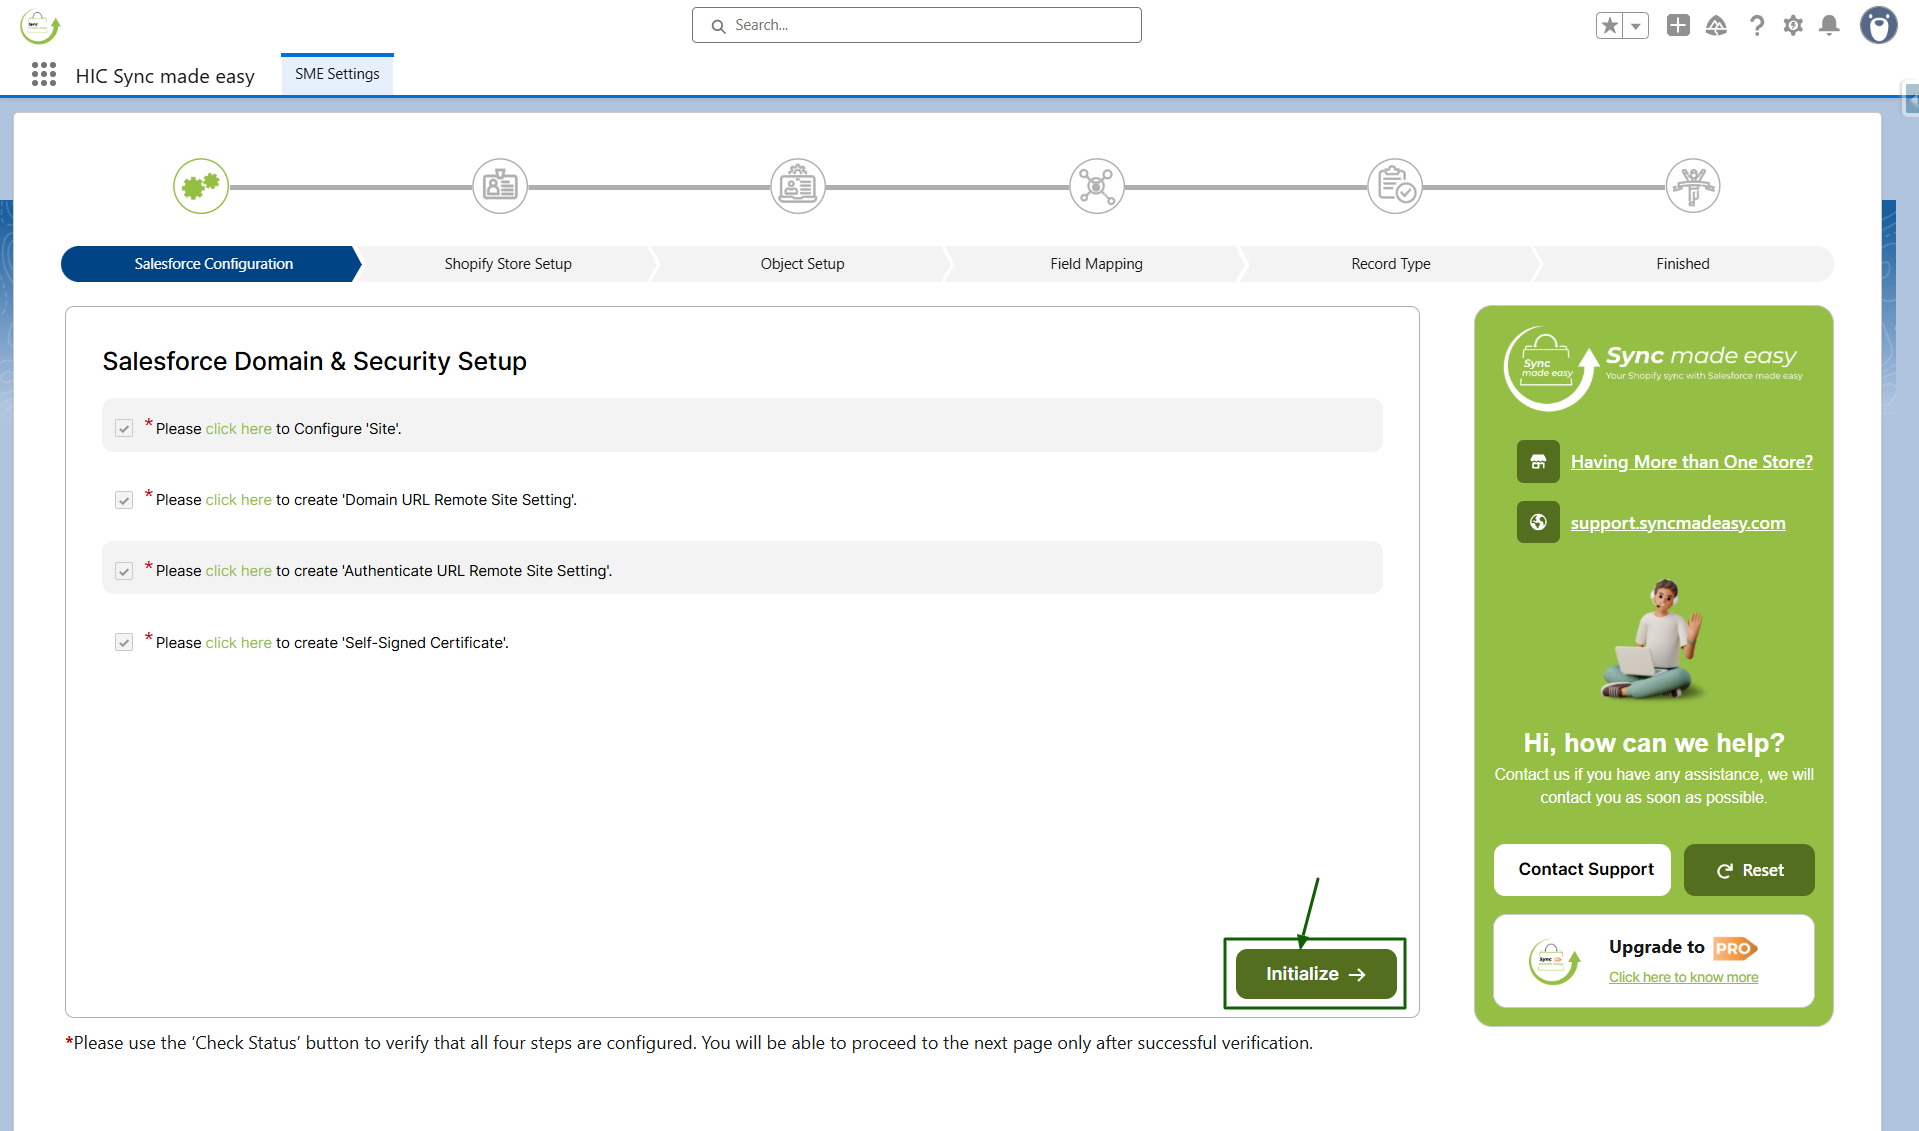
Task: Toggle the Authenticate URL Remote Site Setting checkbox
Action: (x=124, y=571)
